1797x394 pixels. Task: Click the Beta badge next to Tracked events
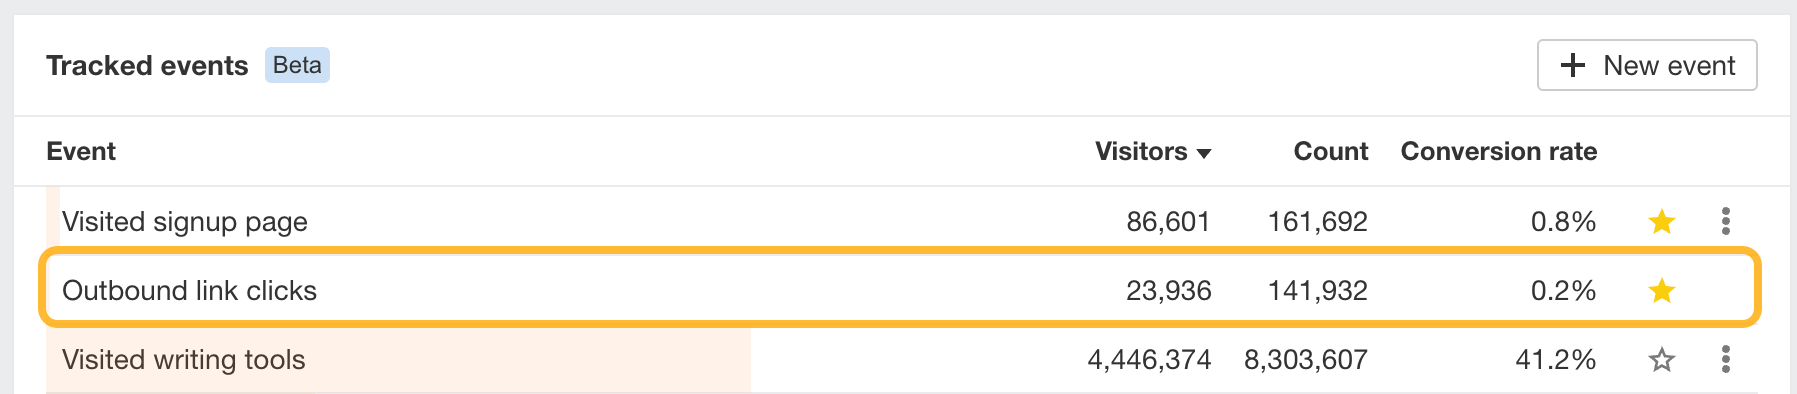(297, 65)
